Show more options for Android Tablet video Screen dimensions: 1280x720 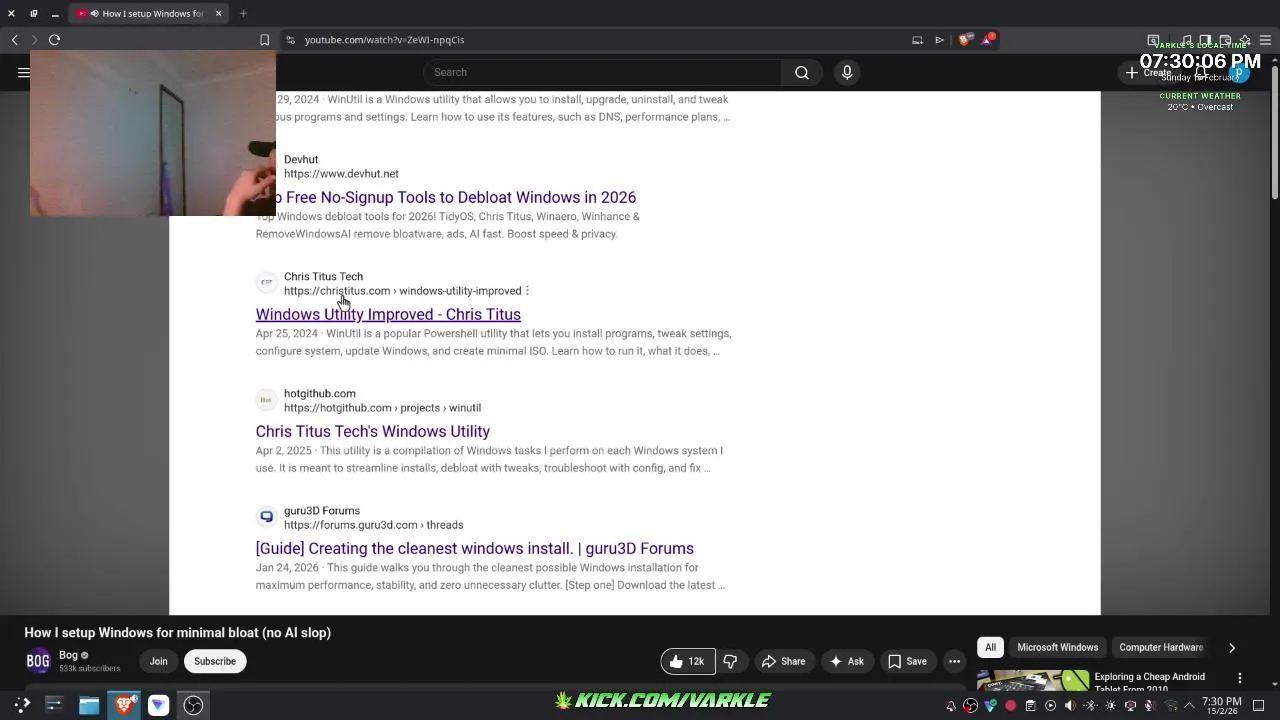coord(1240,678)
